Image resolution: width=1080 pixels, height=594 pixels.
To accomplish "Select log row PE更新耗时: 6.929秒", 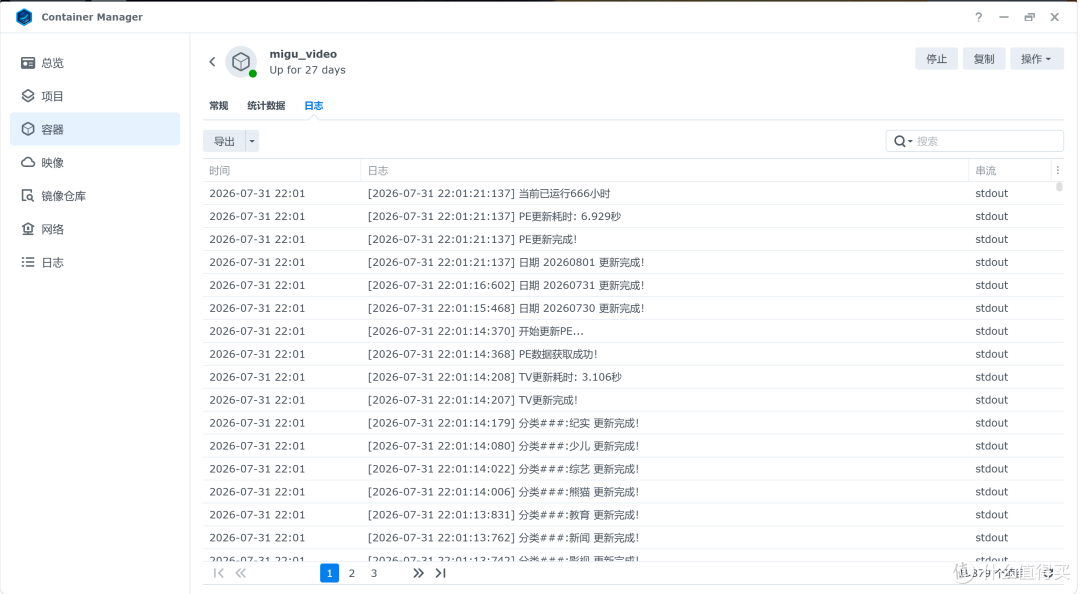I will tap(633, 216).
